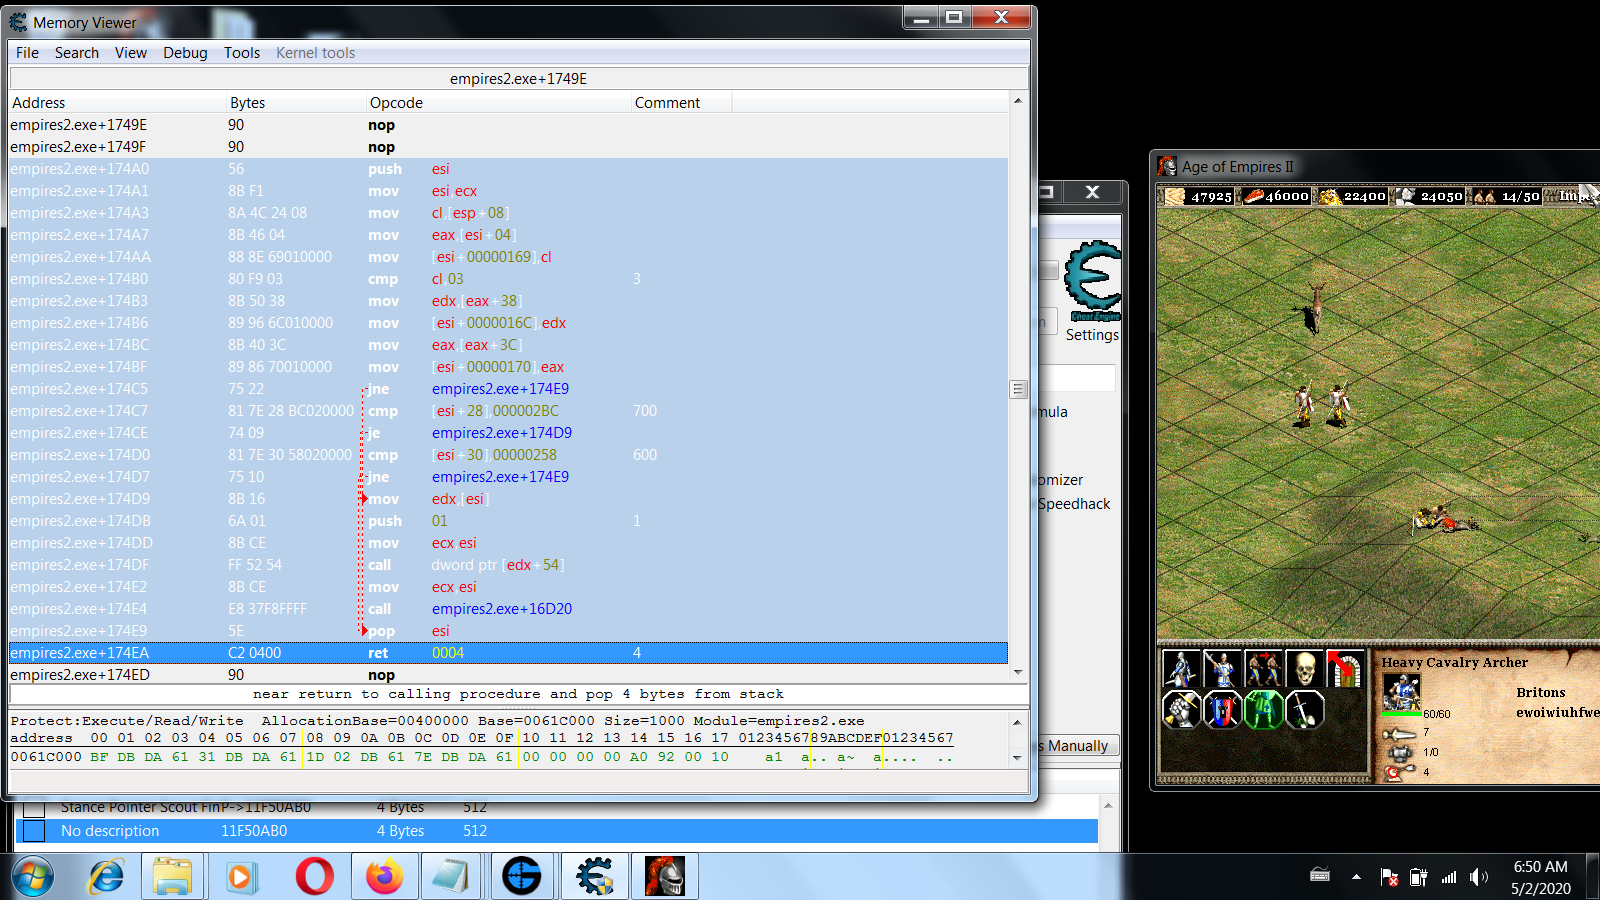Click the skull delete-unit command icon
The image size is (1600, 900).
1304,669
